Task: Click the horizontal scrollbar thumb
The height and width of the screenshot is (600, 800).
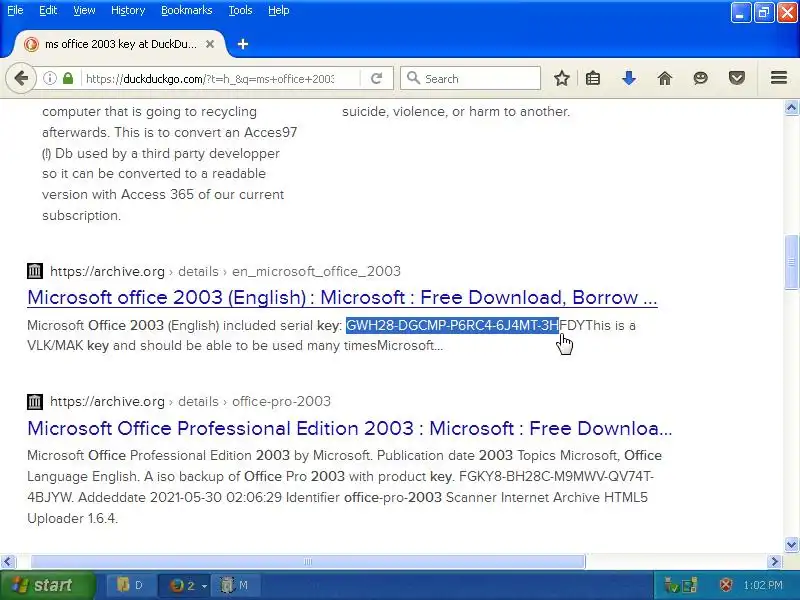Action: [x=308, y=562]
